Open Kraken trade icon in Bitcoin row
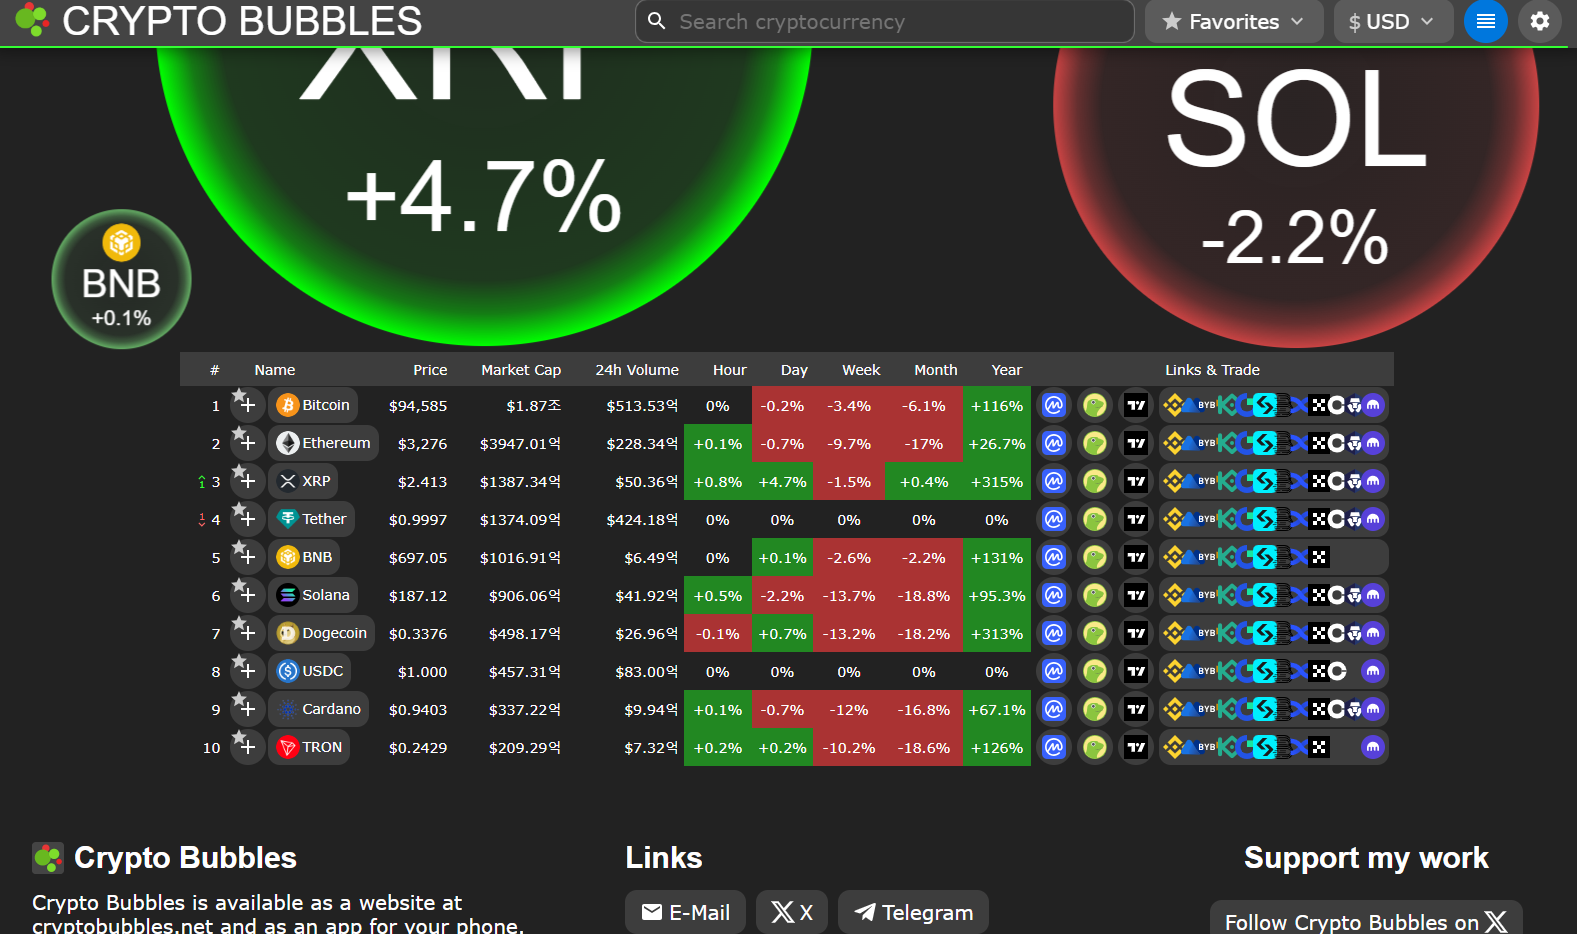Screen dimensions: 1577x934 click(x=1373, y=405)
